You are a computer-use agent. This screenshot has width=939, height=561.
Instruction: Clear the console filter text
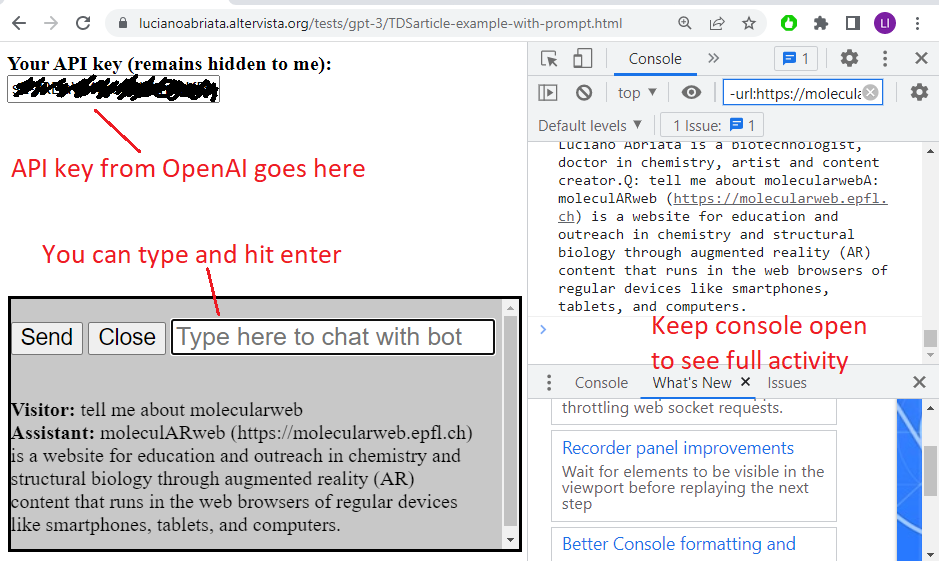click(x=871, y=92)
